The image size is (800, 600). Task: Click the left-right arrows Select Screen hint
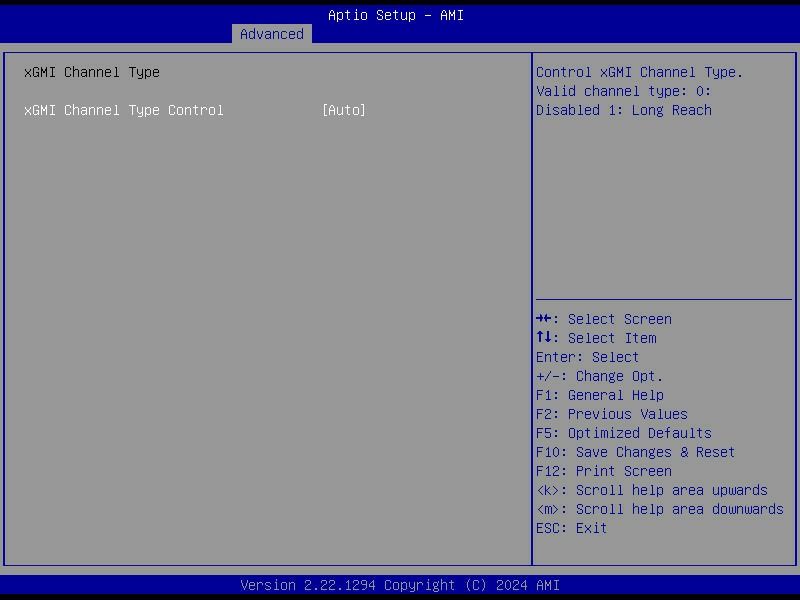(x=604, y=319)
